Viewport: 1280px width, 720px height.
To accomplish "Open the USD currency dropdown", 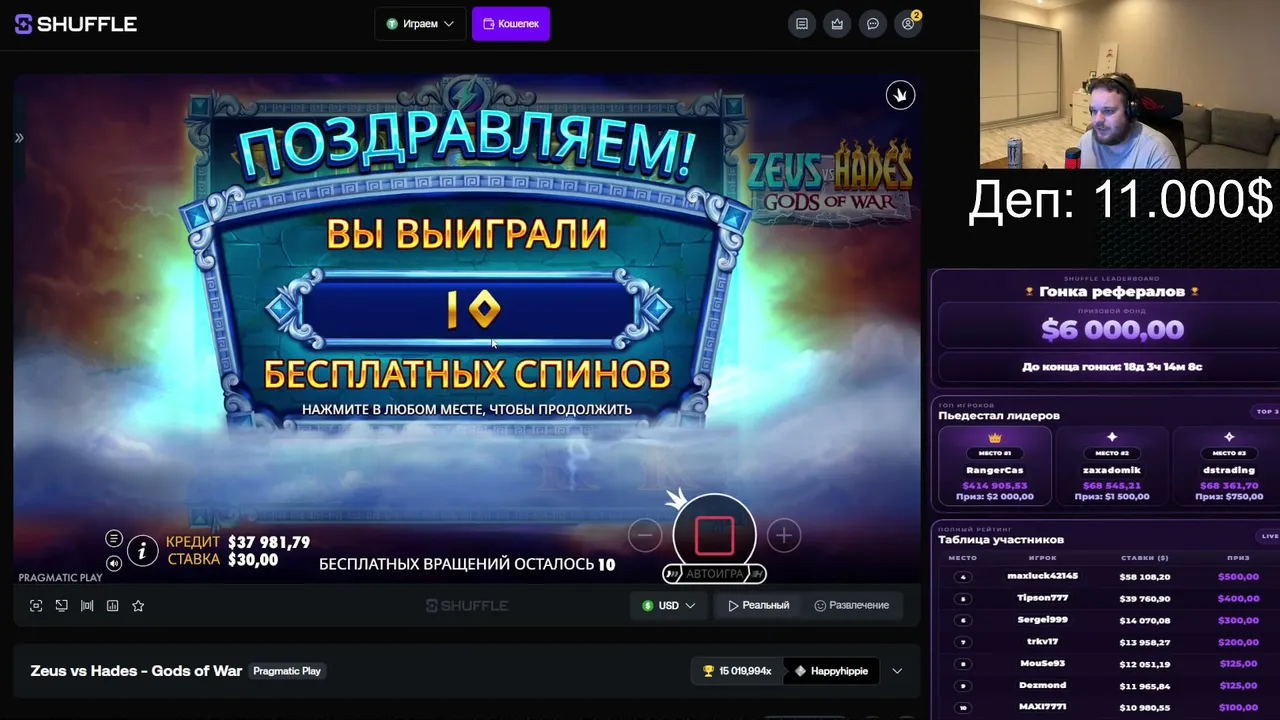I will pos(669,605).
